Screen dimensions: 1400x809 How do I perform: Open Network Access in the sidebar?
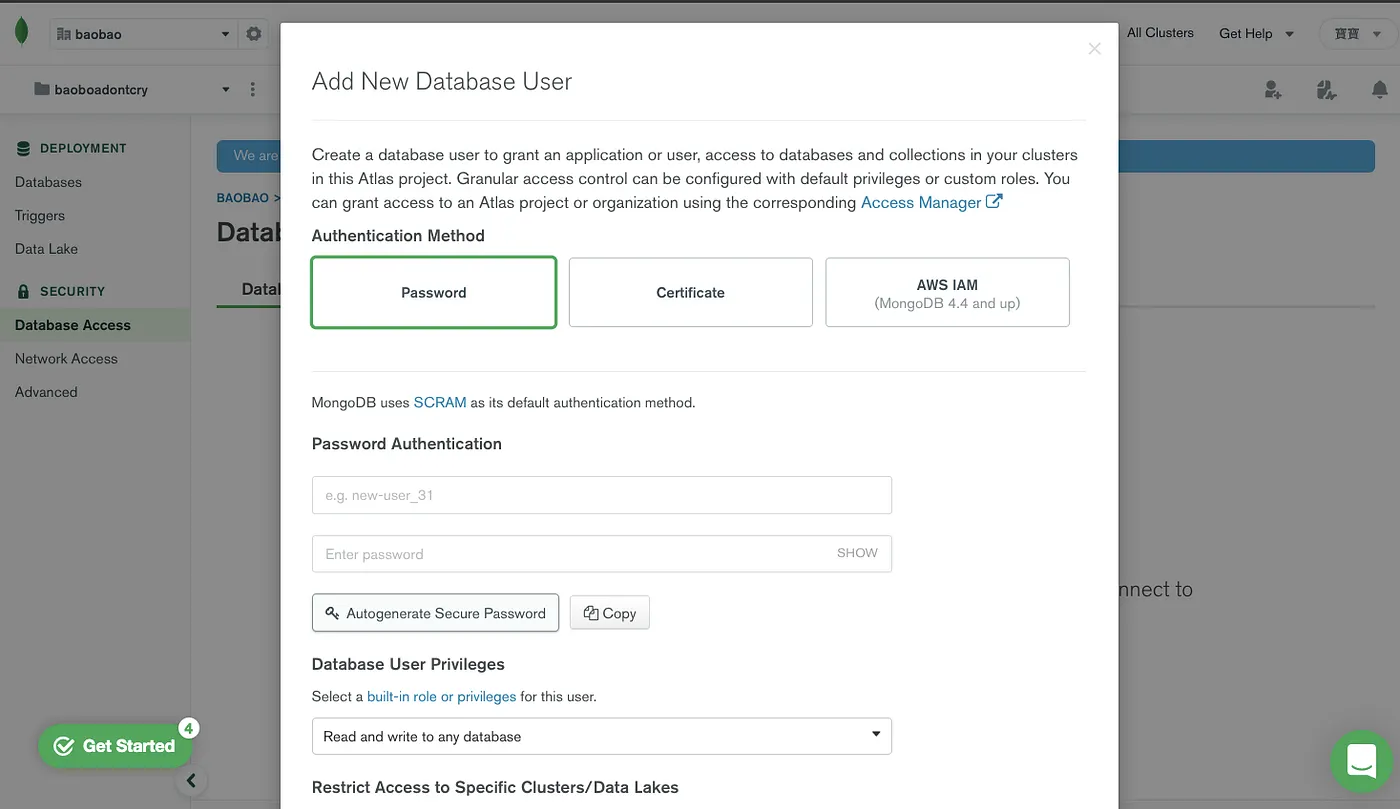pyautogui.click(x=66, y=358)
